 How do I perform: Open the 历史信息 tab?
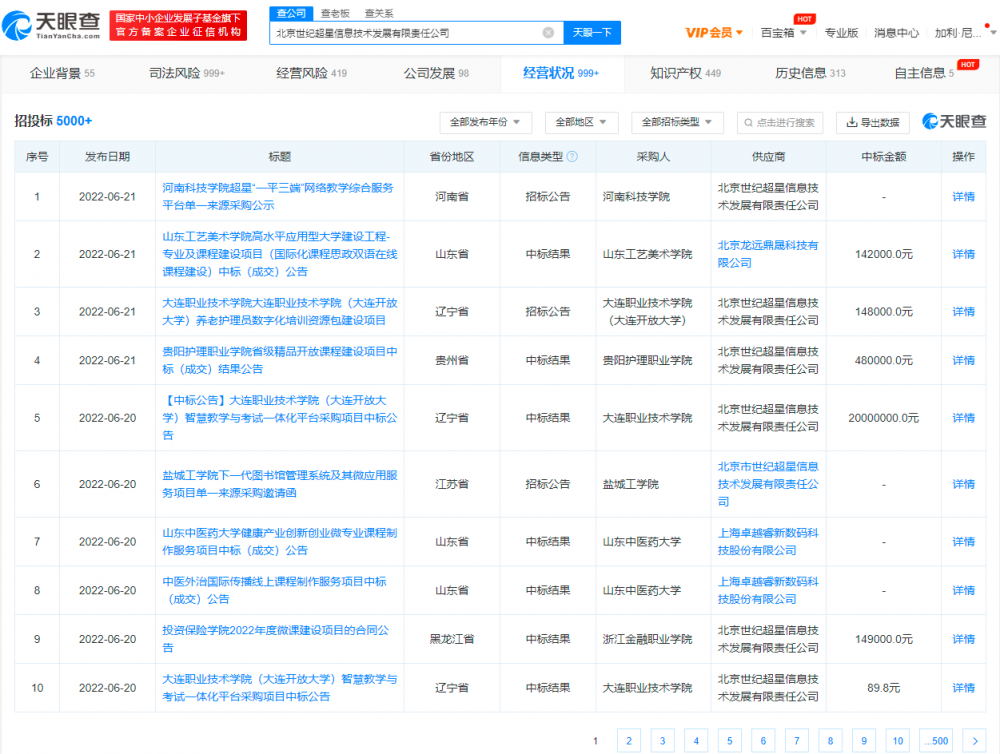point(810,73)
